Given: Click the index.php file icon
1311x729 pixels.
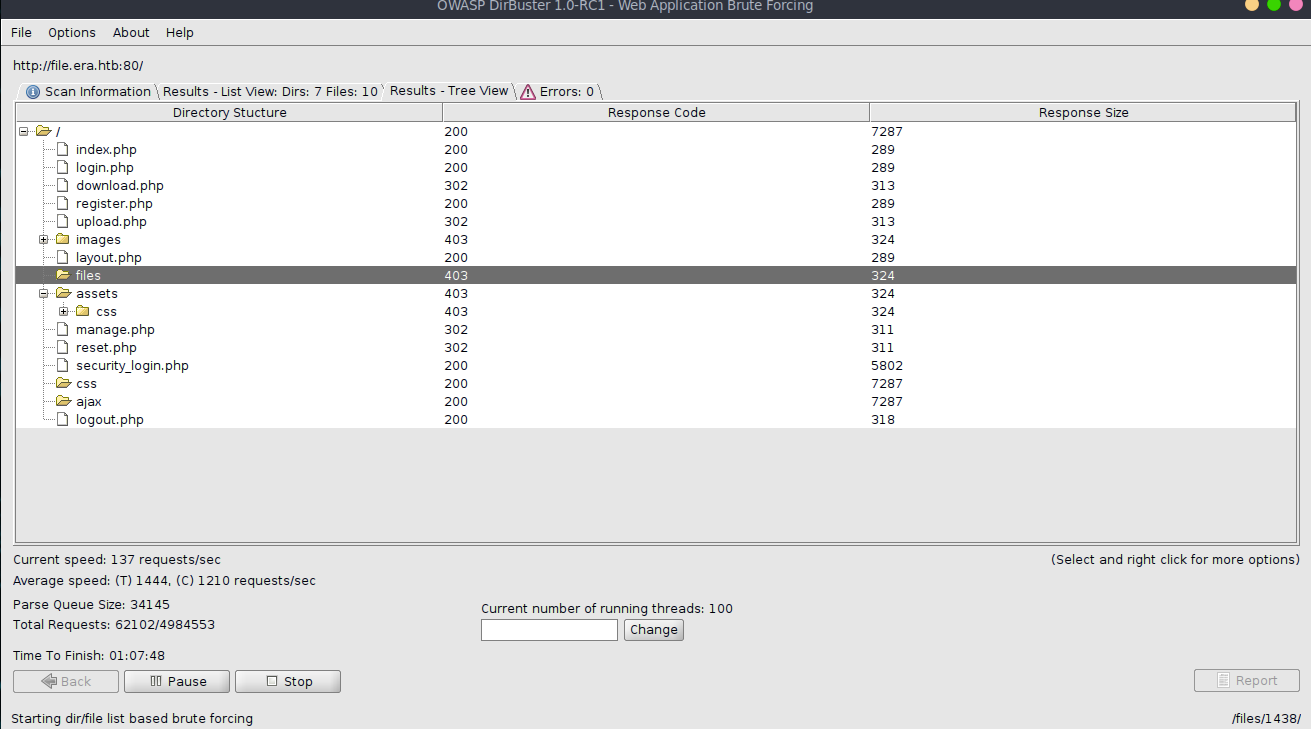Looking at the screenshot, I should tap(63, 150).
